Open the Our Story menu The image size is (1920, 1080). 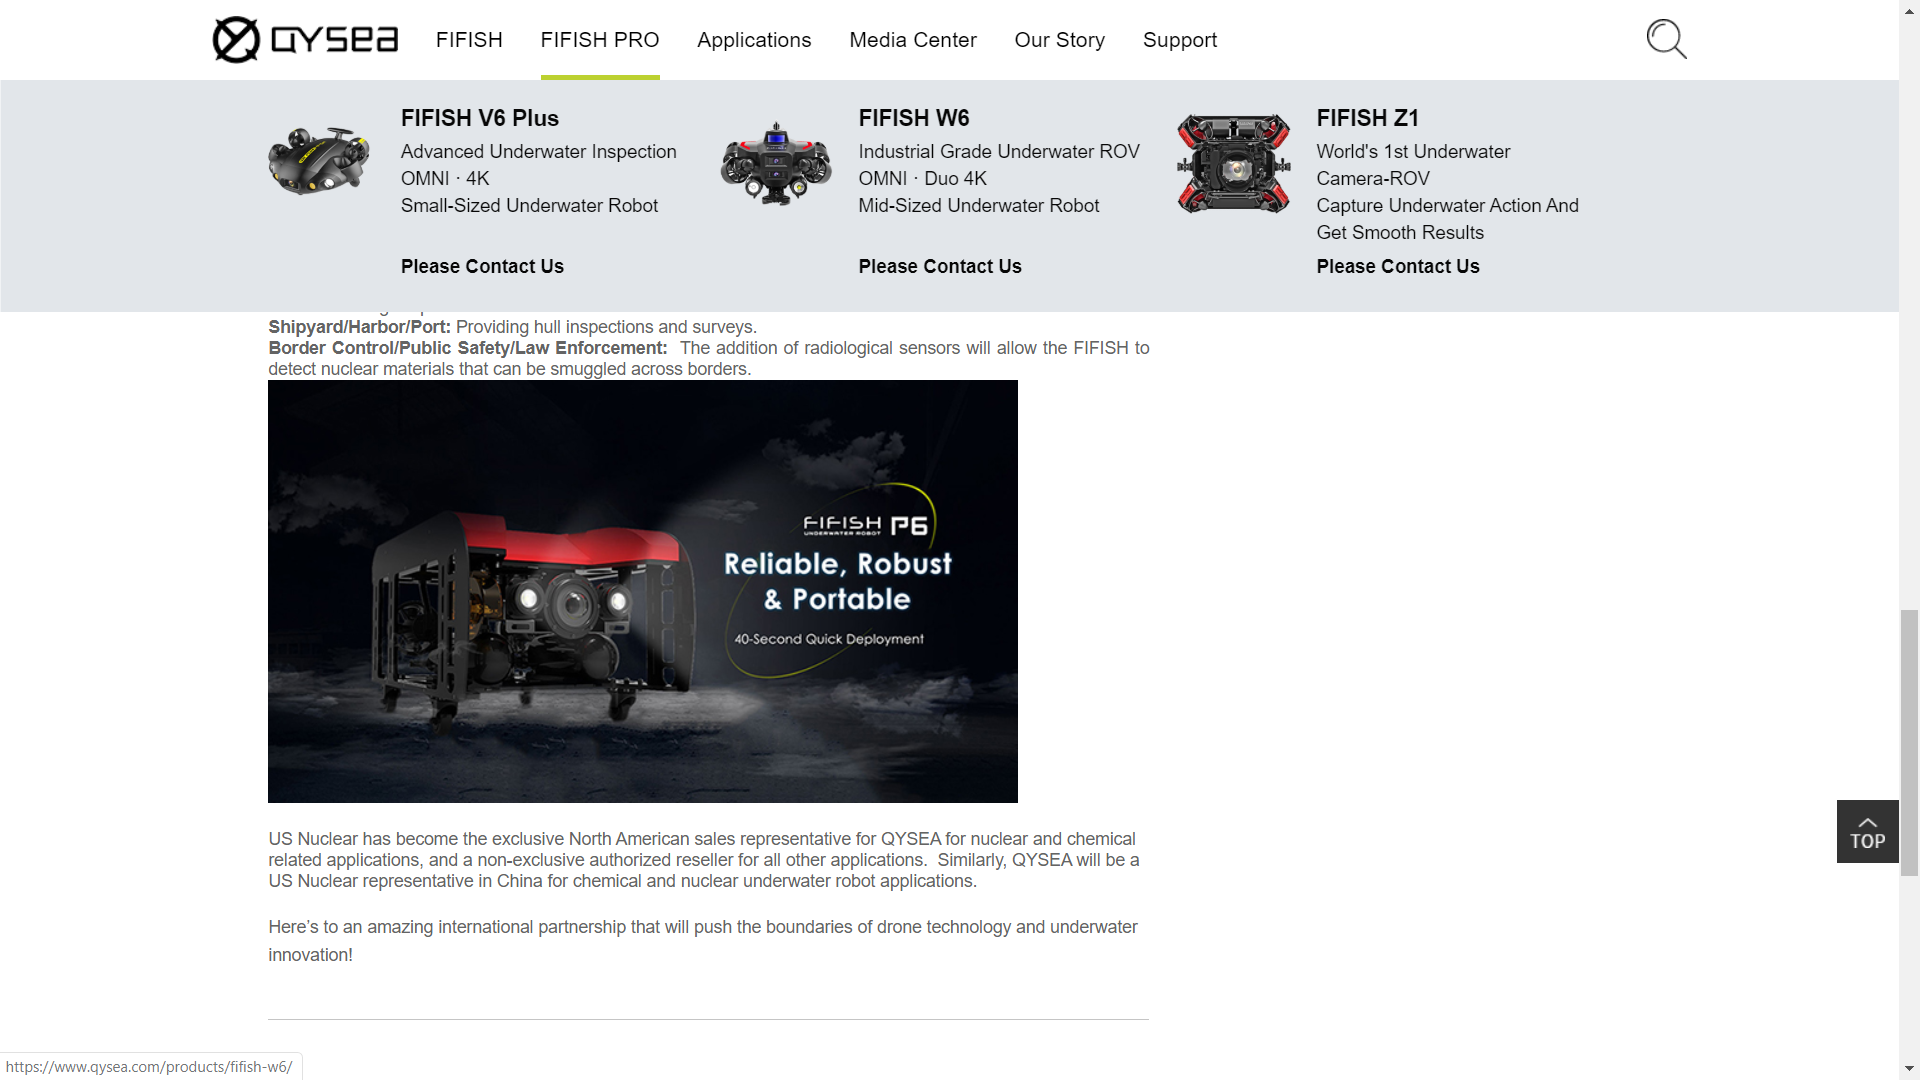tap(1060, 40)
